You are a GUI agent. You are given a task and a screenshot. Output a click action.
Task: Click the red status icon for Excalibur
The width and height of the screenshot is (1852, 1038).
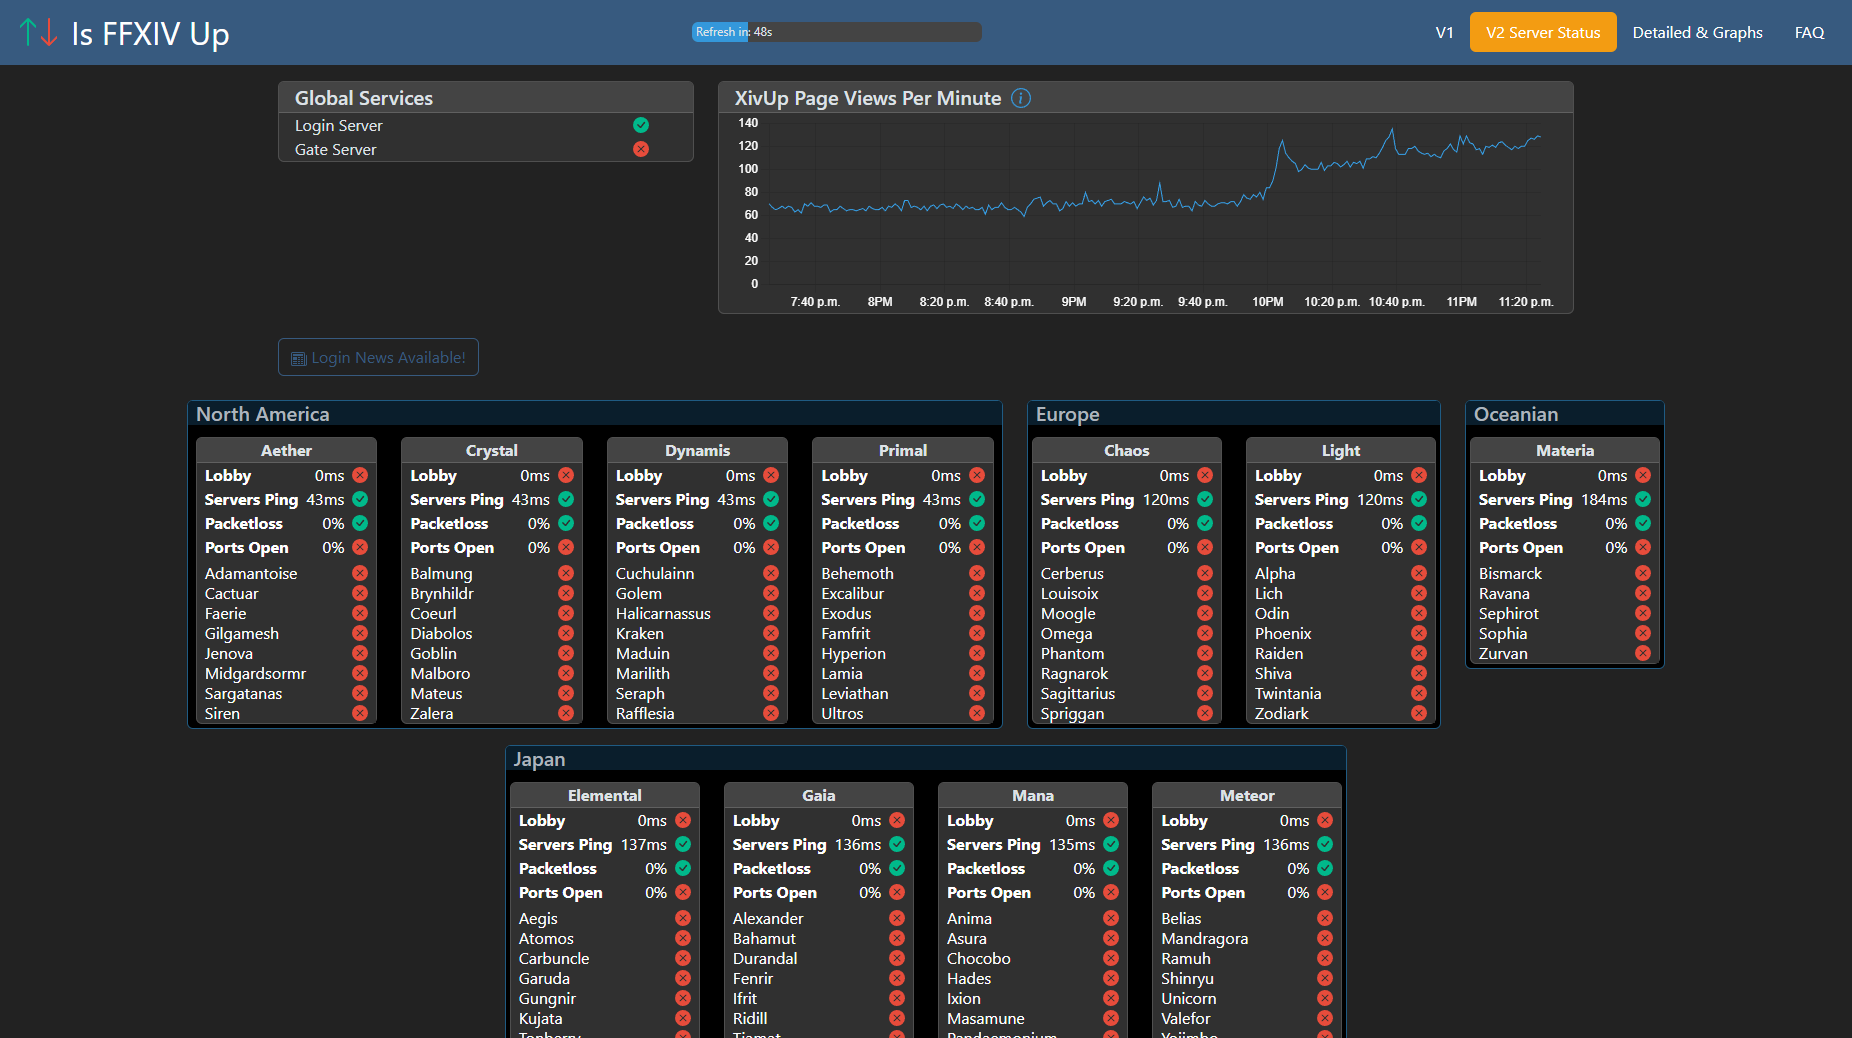coord(977,593)
